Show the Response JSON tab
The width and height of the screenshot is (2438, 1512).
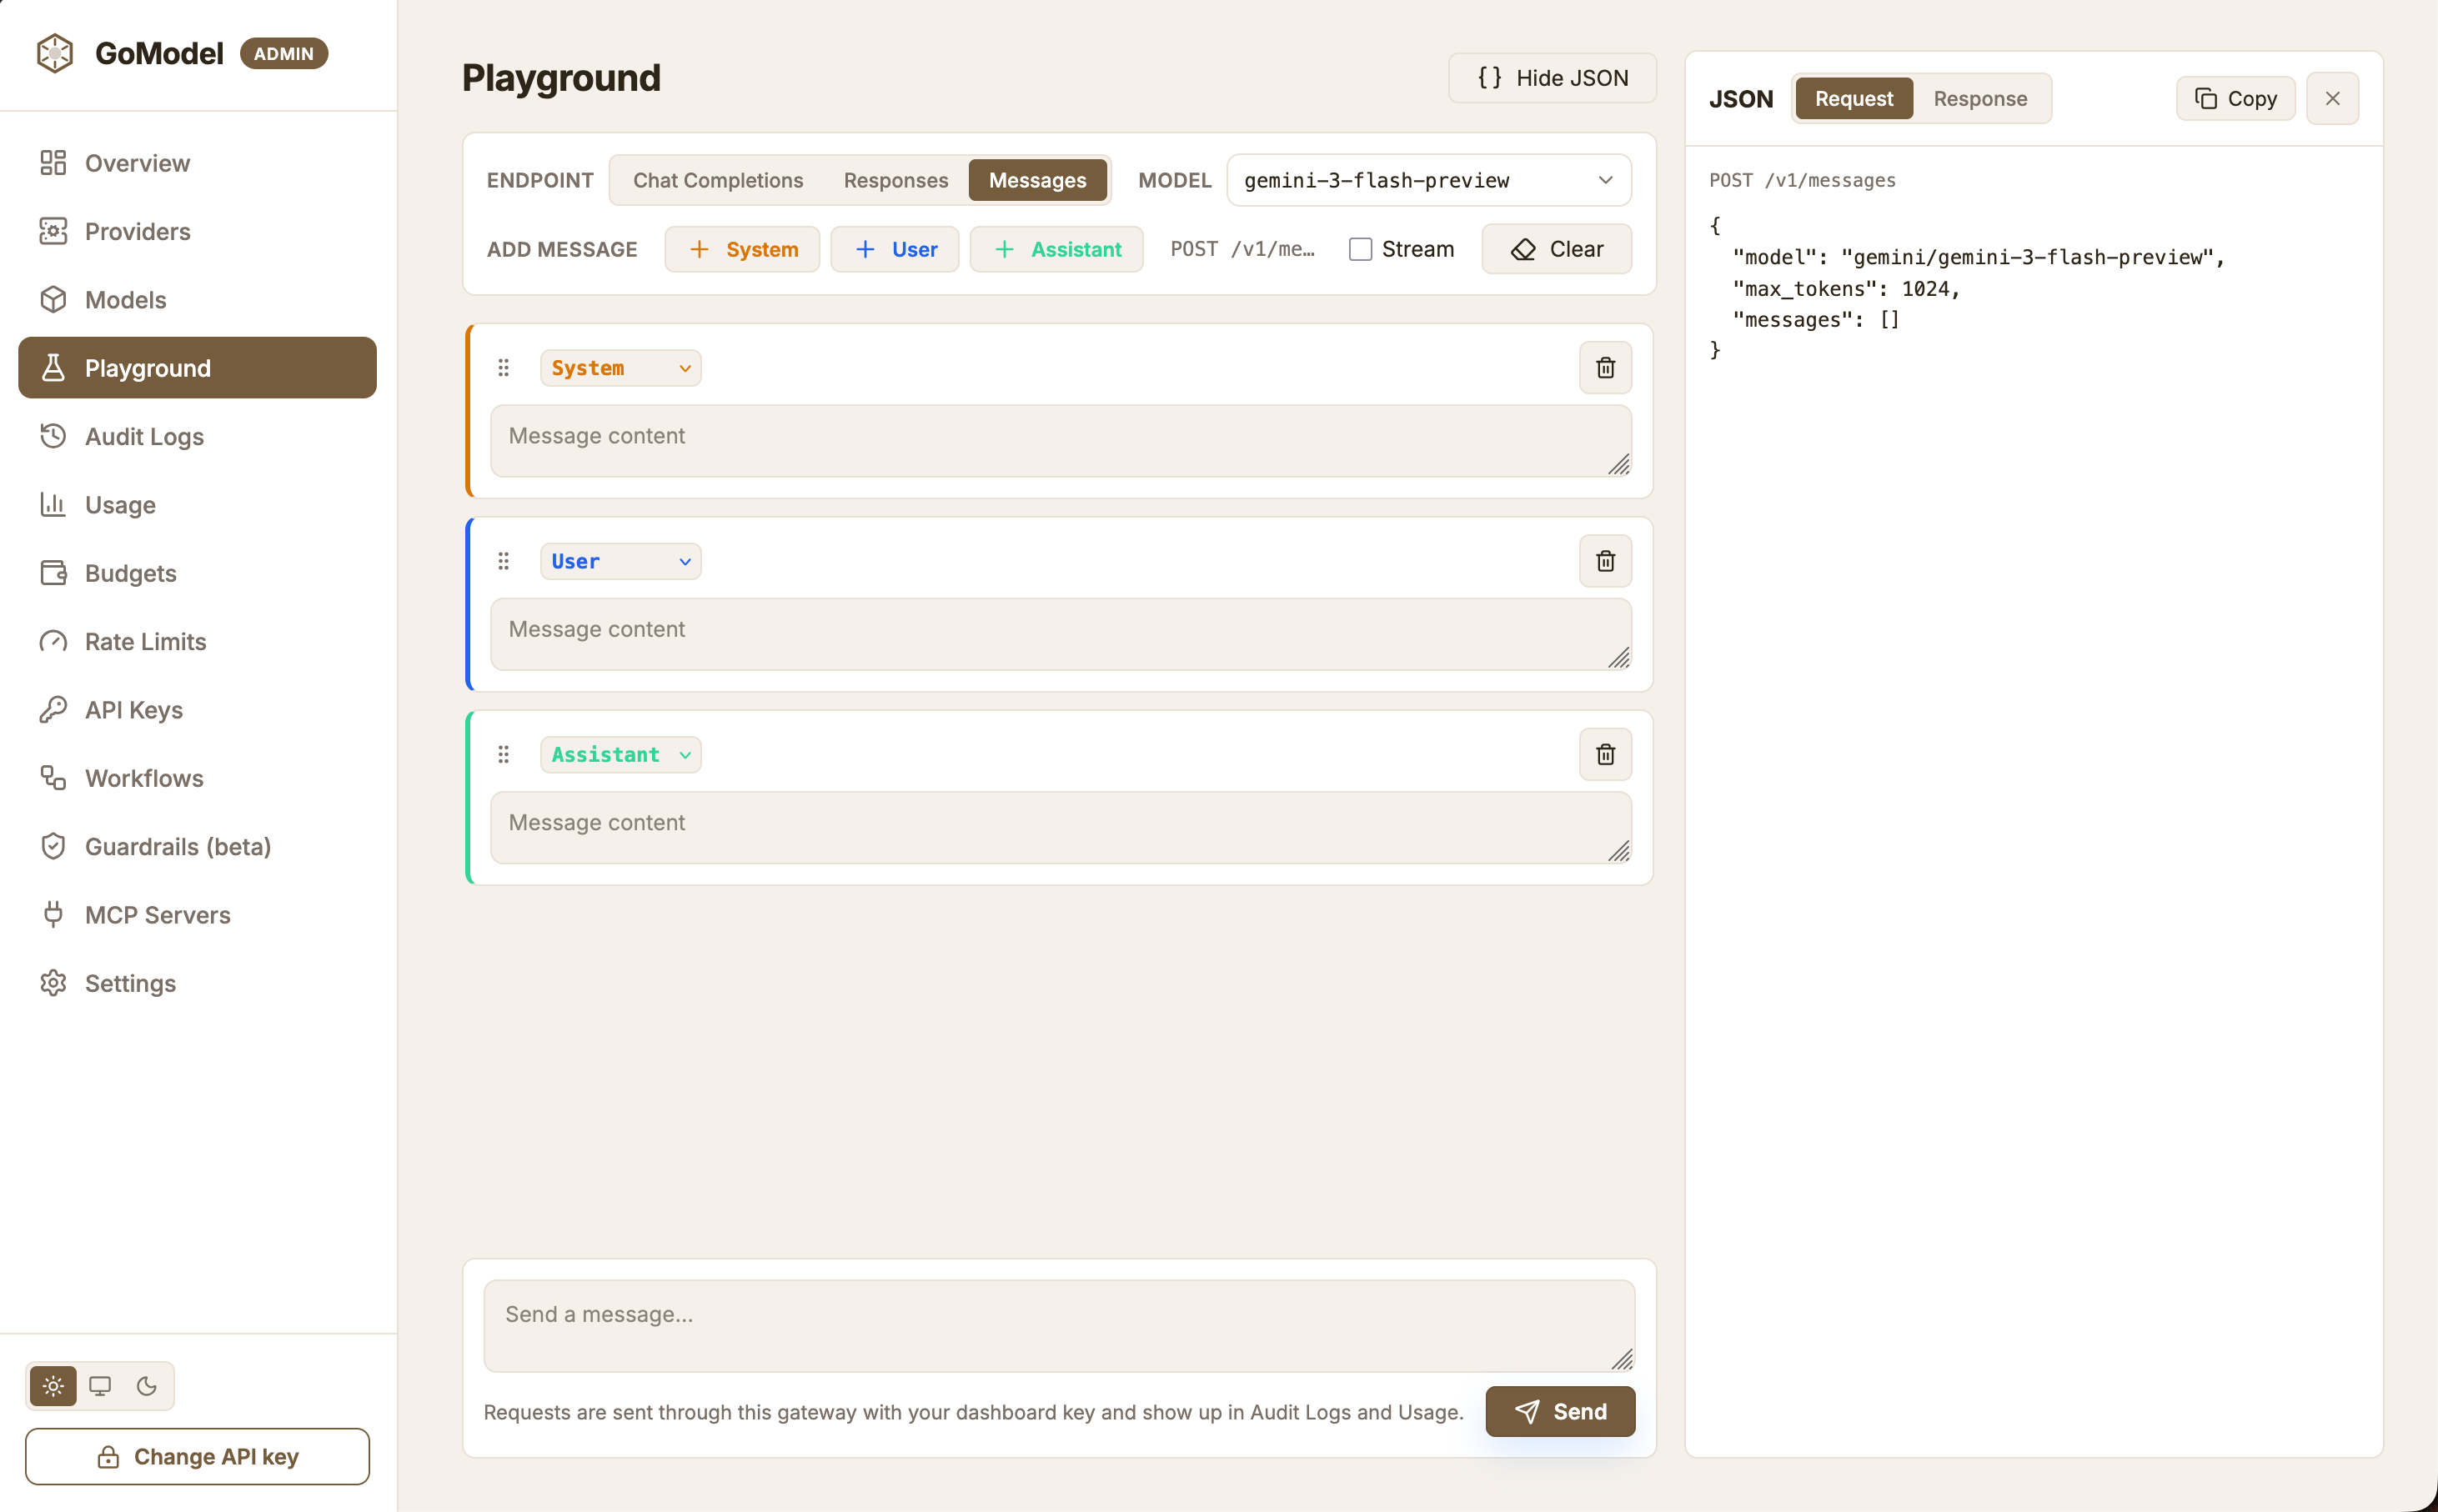point(1980,98)
